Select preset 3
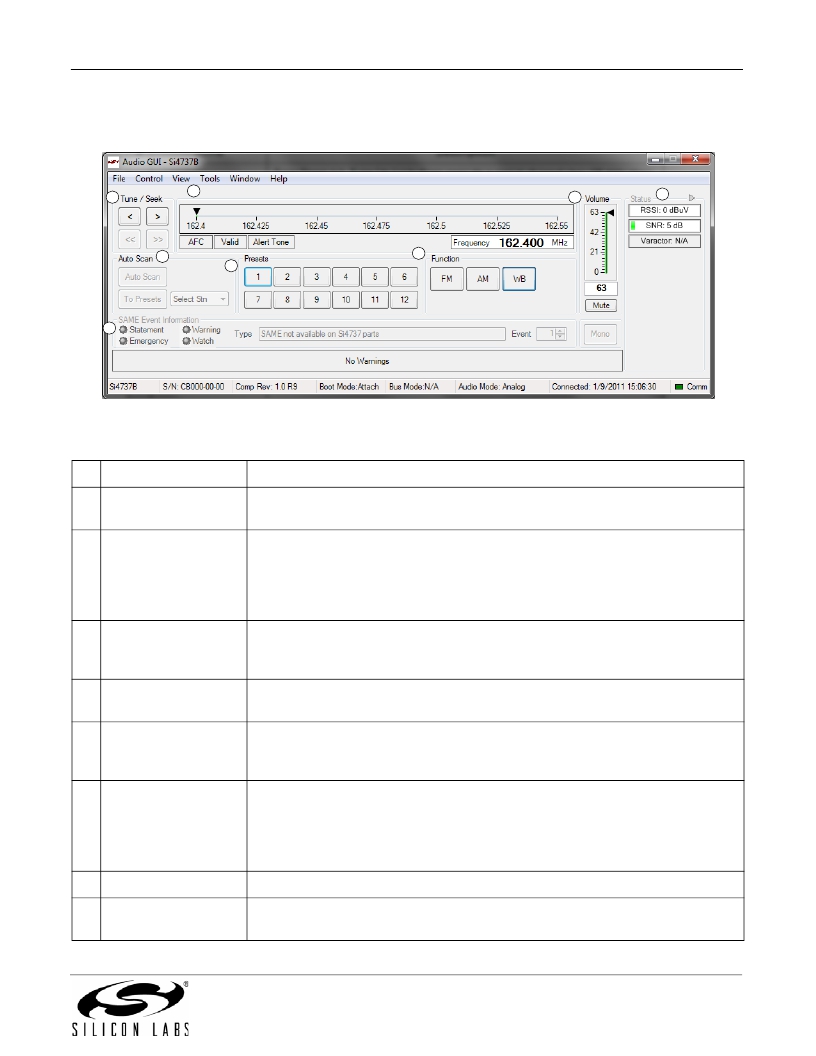Viewport: 816px width, 1056px height. pyautogui.click(x=316, y=277)
